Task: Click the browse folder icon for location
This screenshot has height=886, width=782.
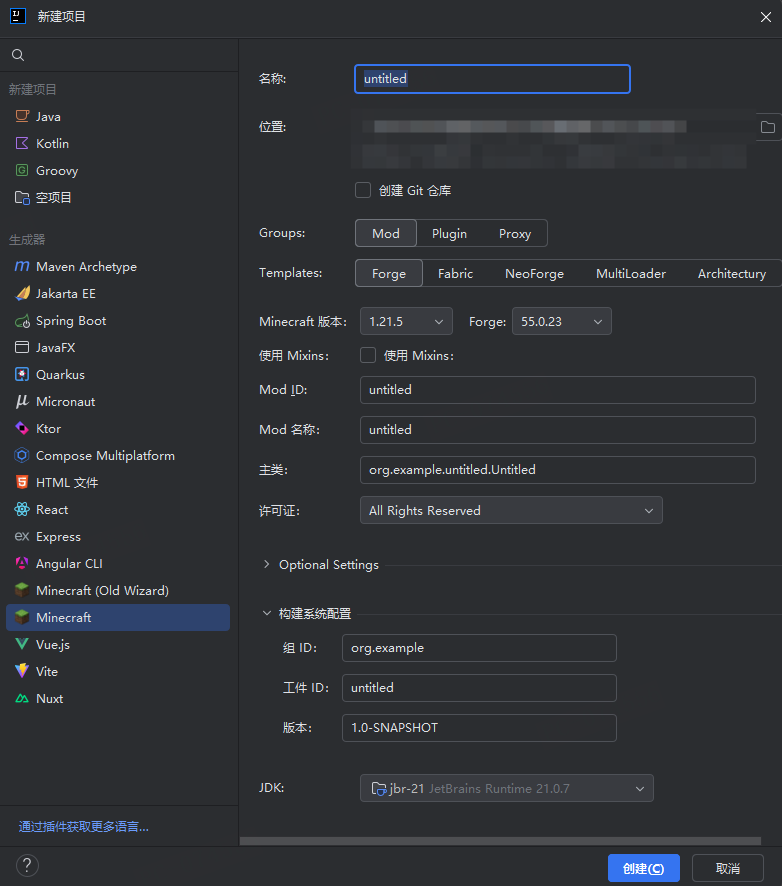Action: point(768,127)
